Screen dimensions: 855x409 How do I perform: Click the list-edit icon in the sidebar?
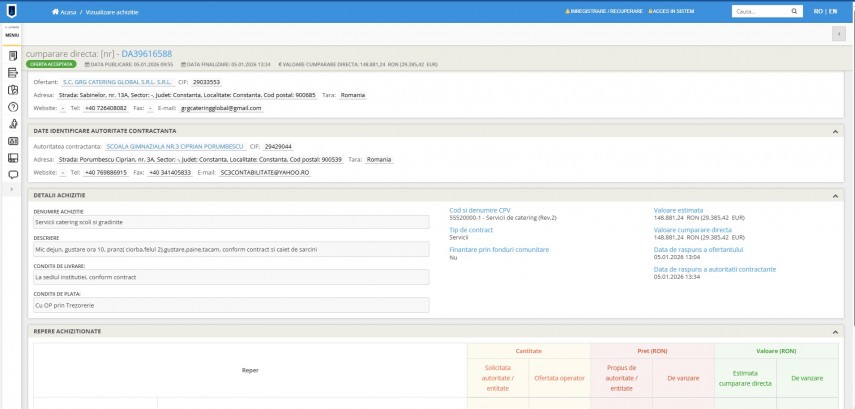(x=13, y=72)
